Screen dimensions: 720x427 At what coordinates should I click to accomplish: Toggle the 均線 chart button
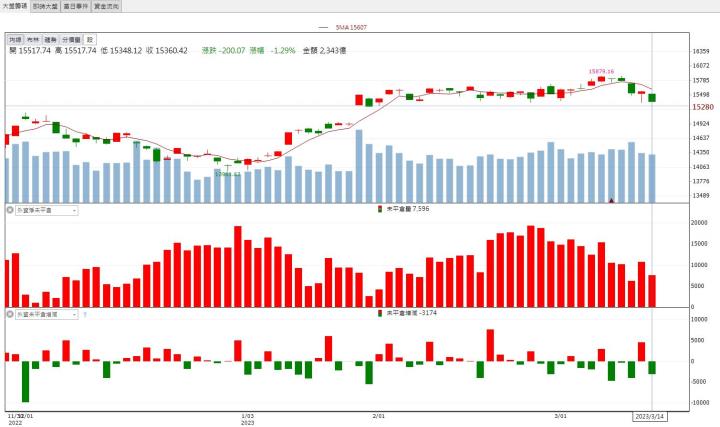click(16, 40)
